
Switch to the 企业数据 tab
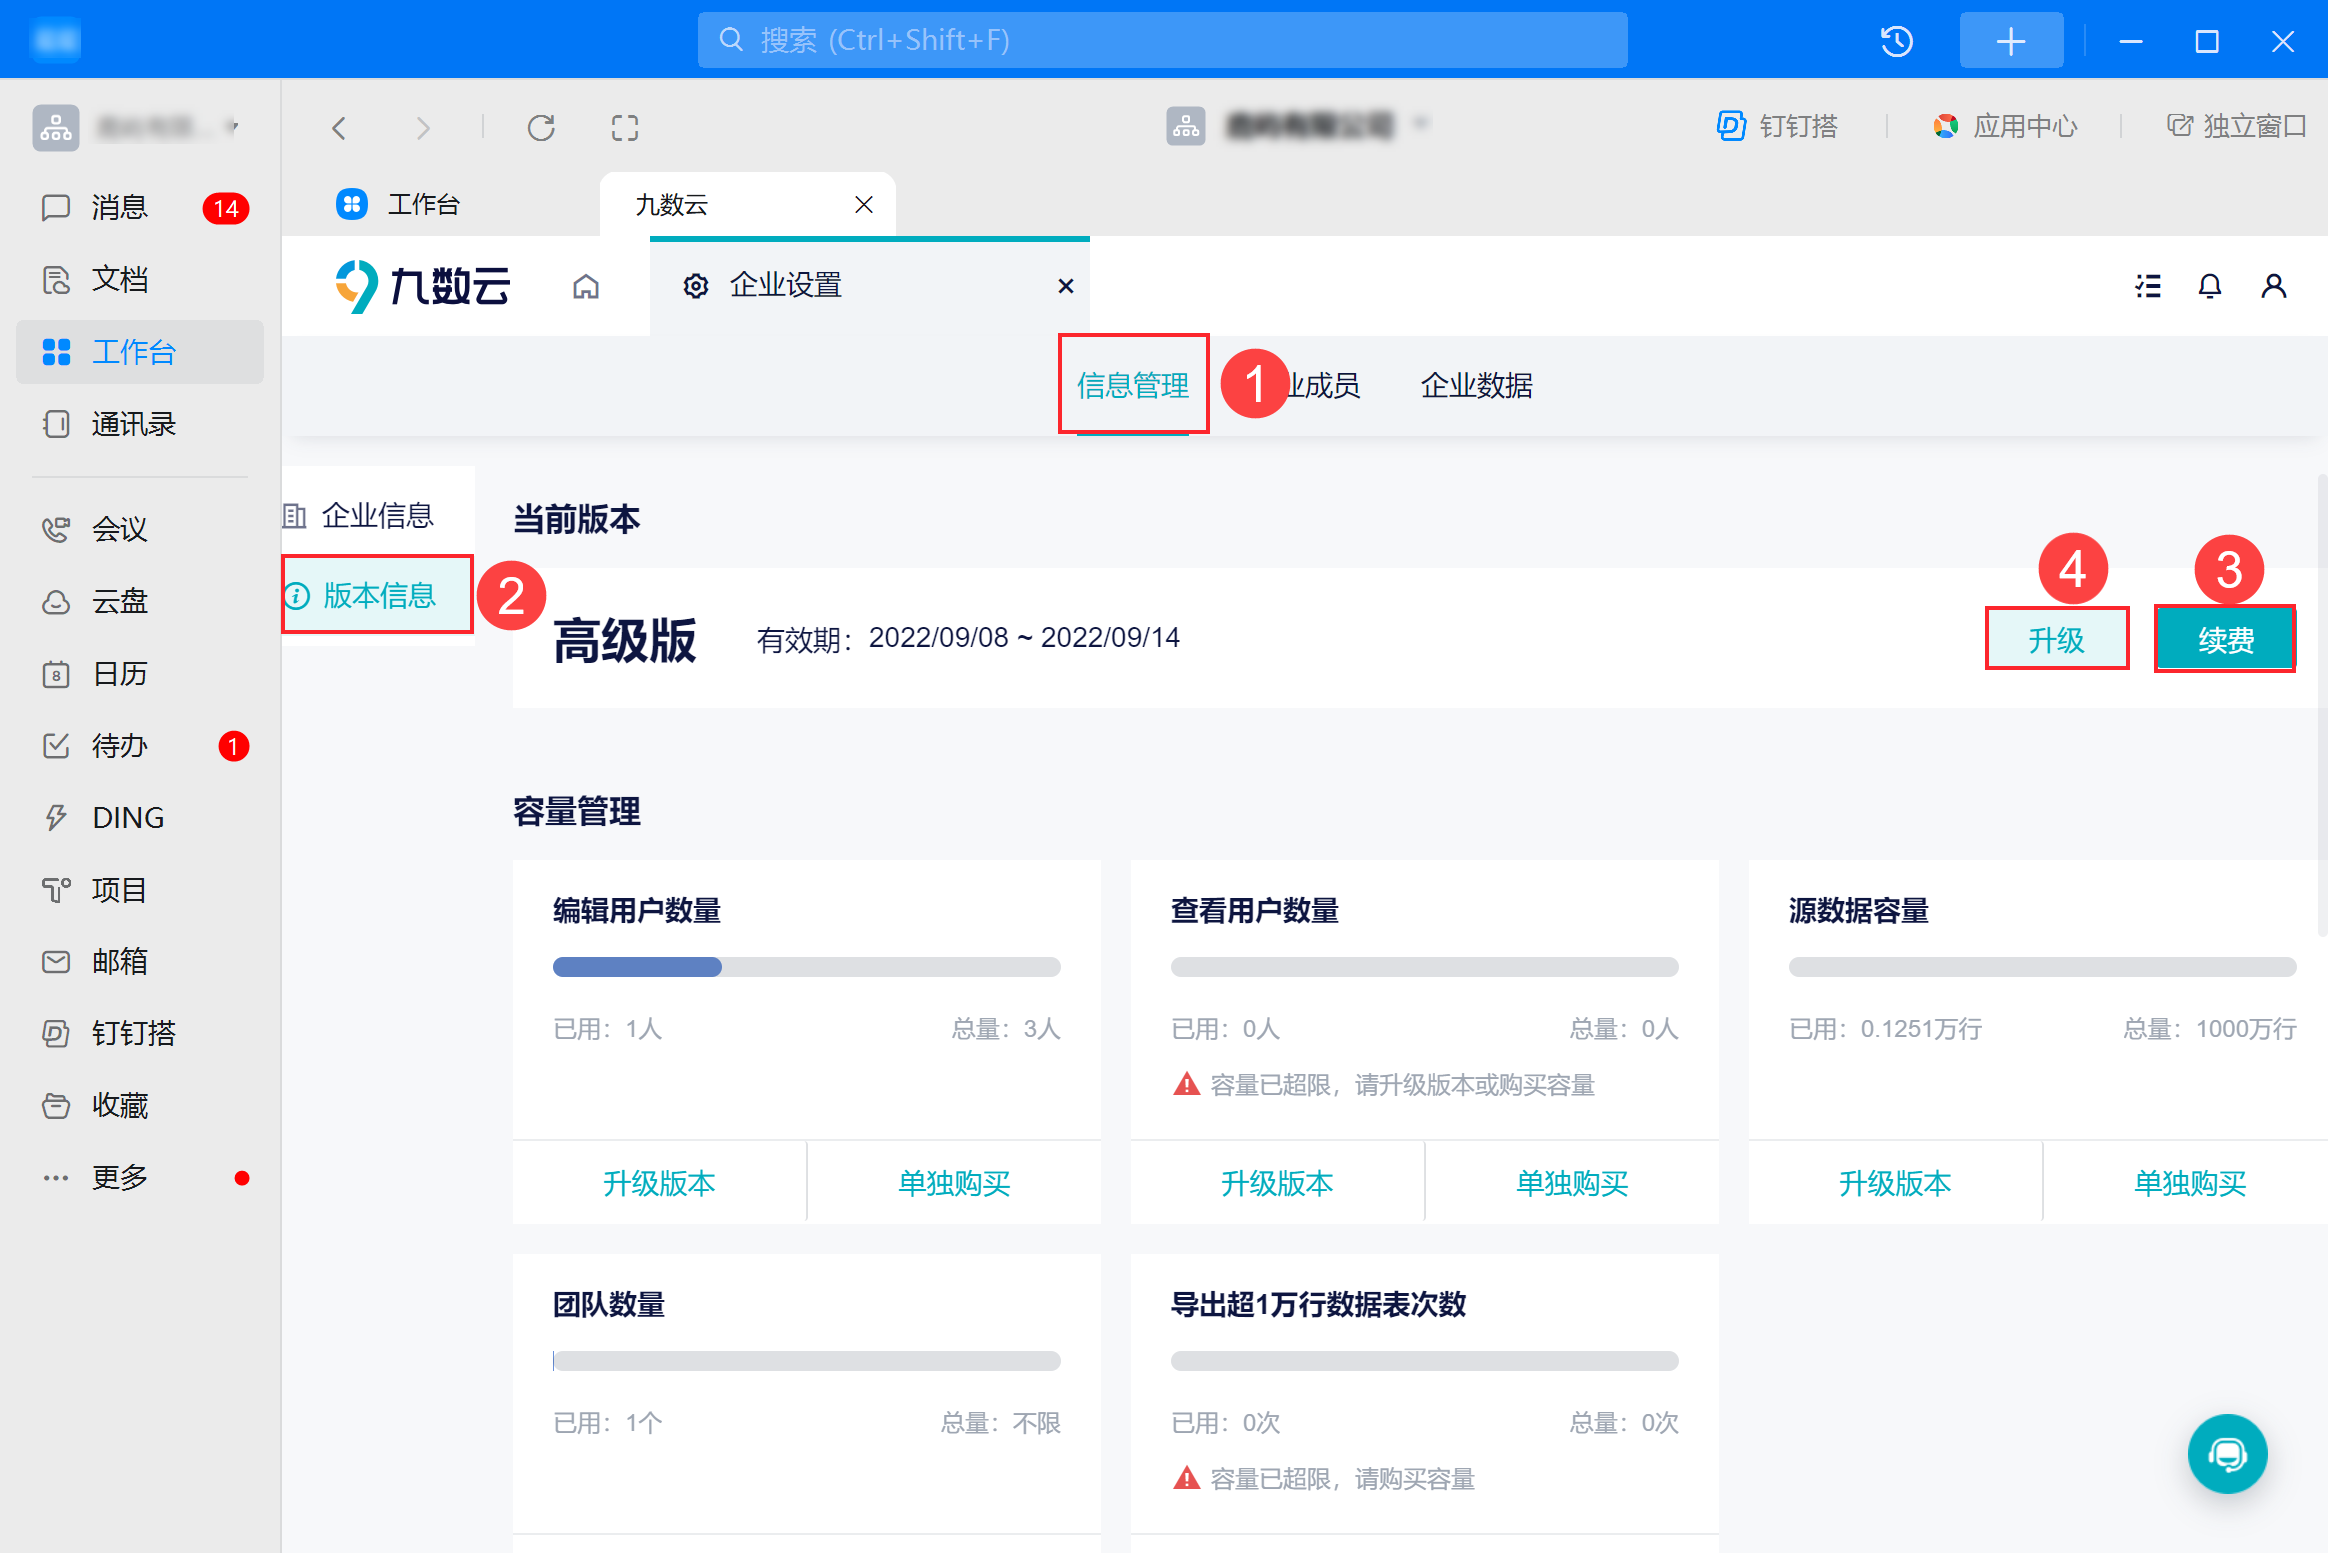(1476, 385)
